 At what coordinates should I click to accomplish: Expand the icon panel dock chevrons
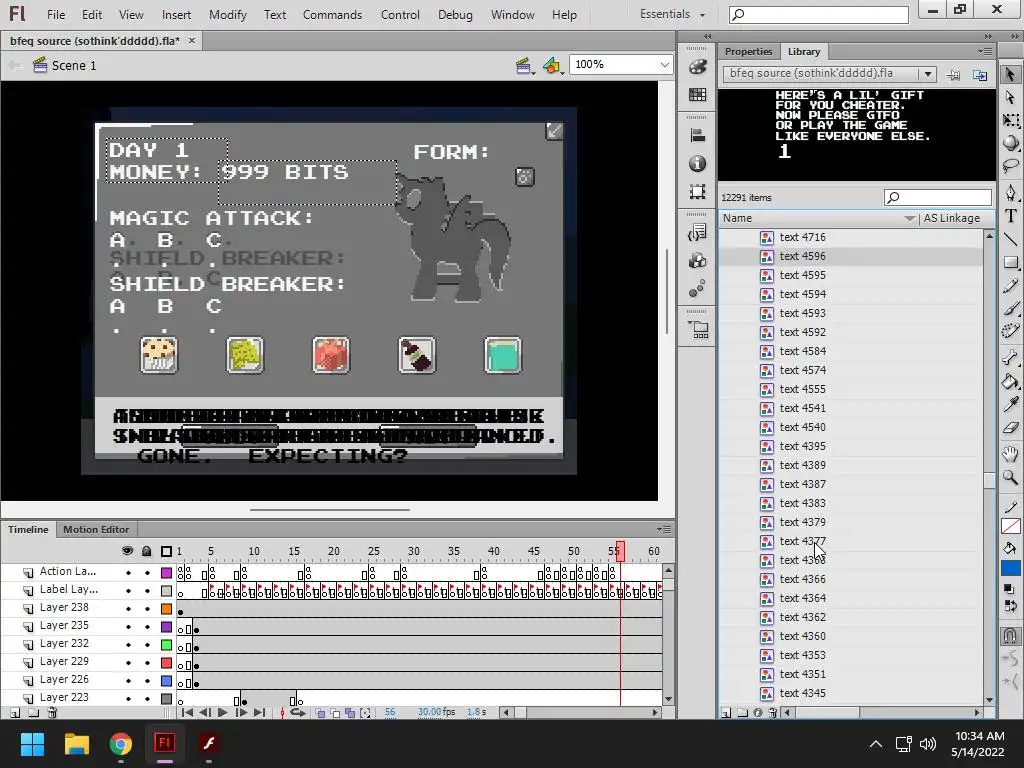click(708, 37)
